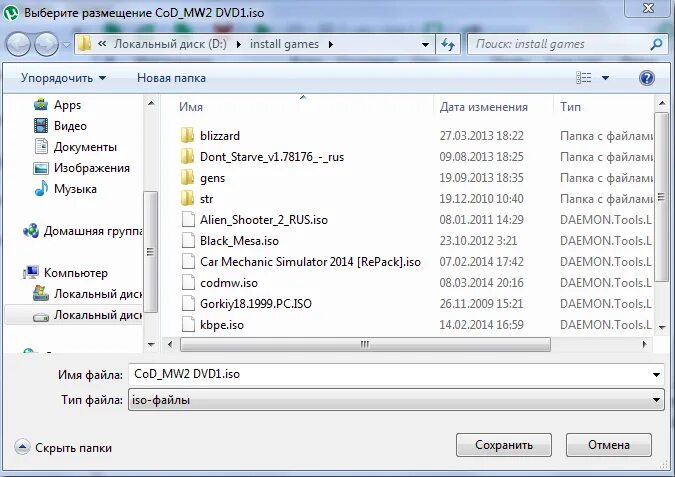Screen dimensions: 675x477
Task: Click the file icon of Black_Mesa.iso
Action: click(188, 241)
